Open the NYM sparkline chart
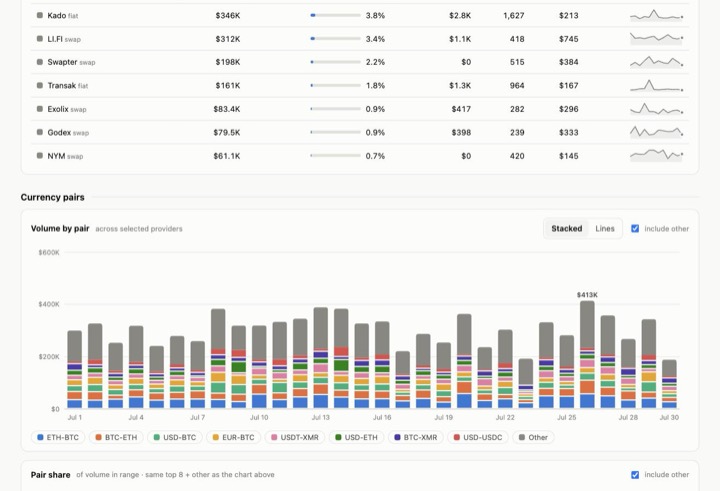 click(657, 156)
